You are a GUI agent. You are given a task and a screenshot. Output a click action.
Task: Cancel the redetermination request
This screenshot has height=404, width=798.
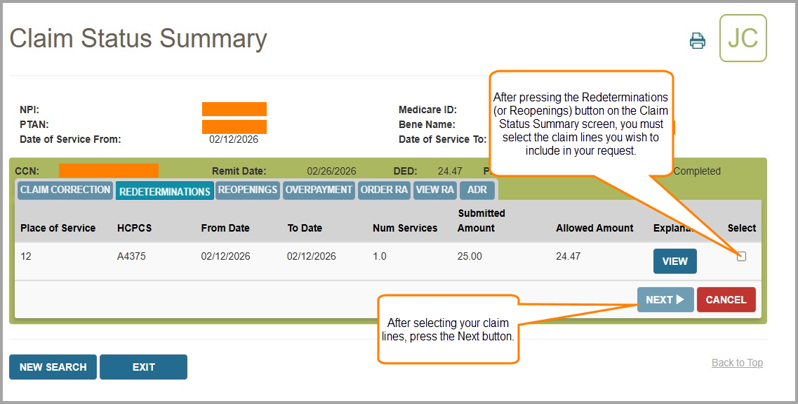coord(726,300)
